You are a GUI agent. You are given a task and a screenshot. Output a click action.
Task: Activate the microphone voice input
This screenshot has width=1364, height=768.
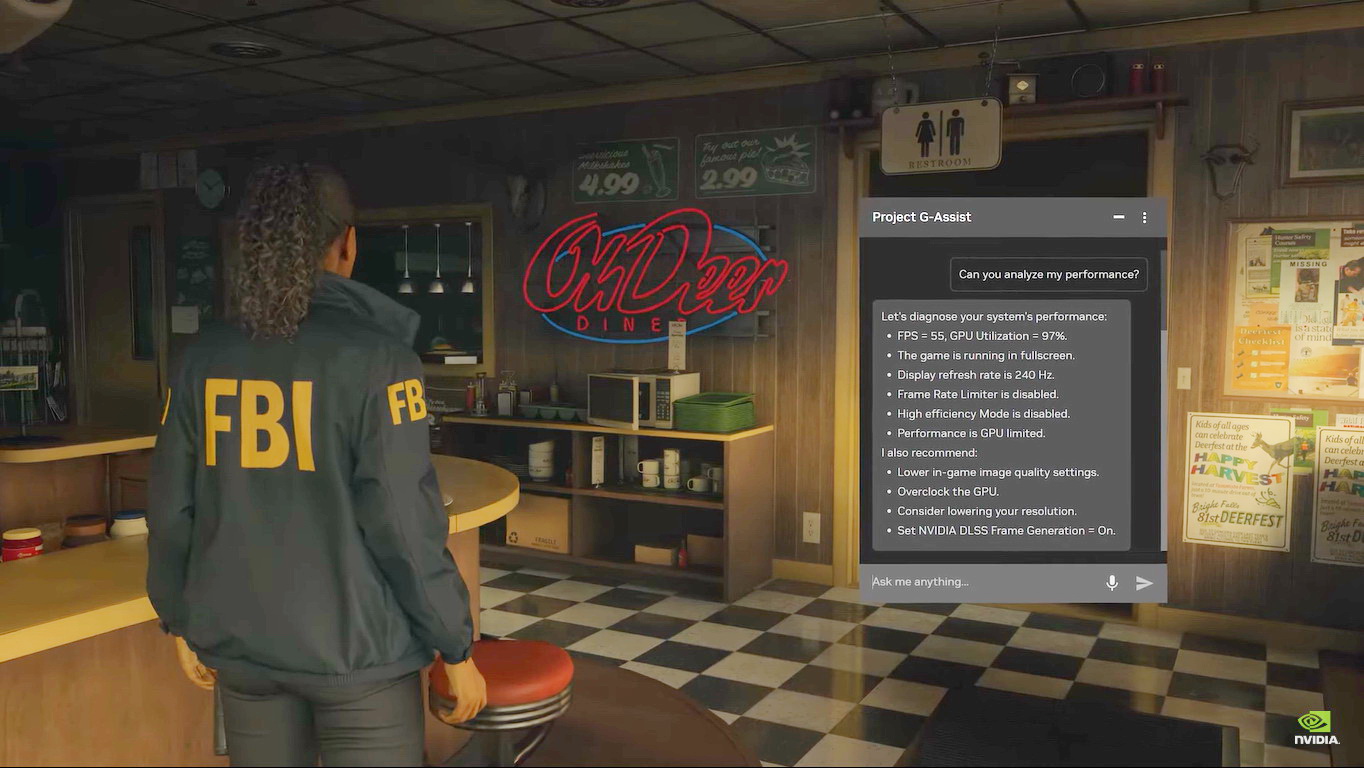click(x=1112, y=582)
